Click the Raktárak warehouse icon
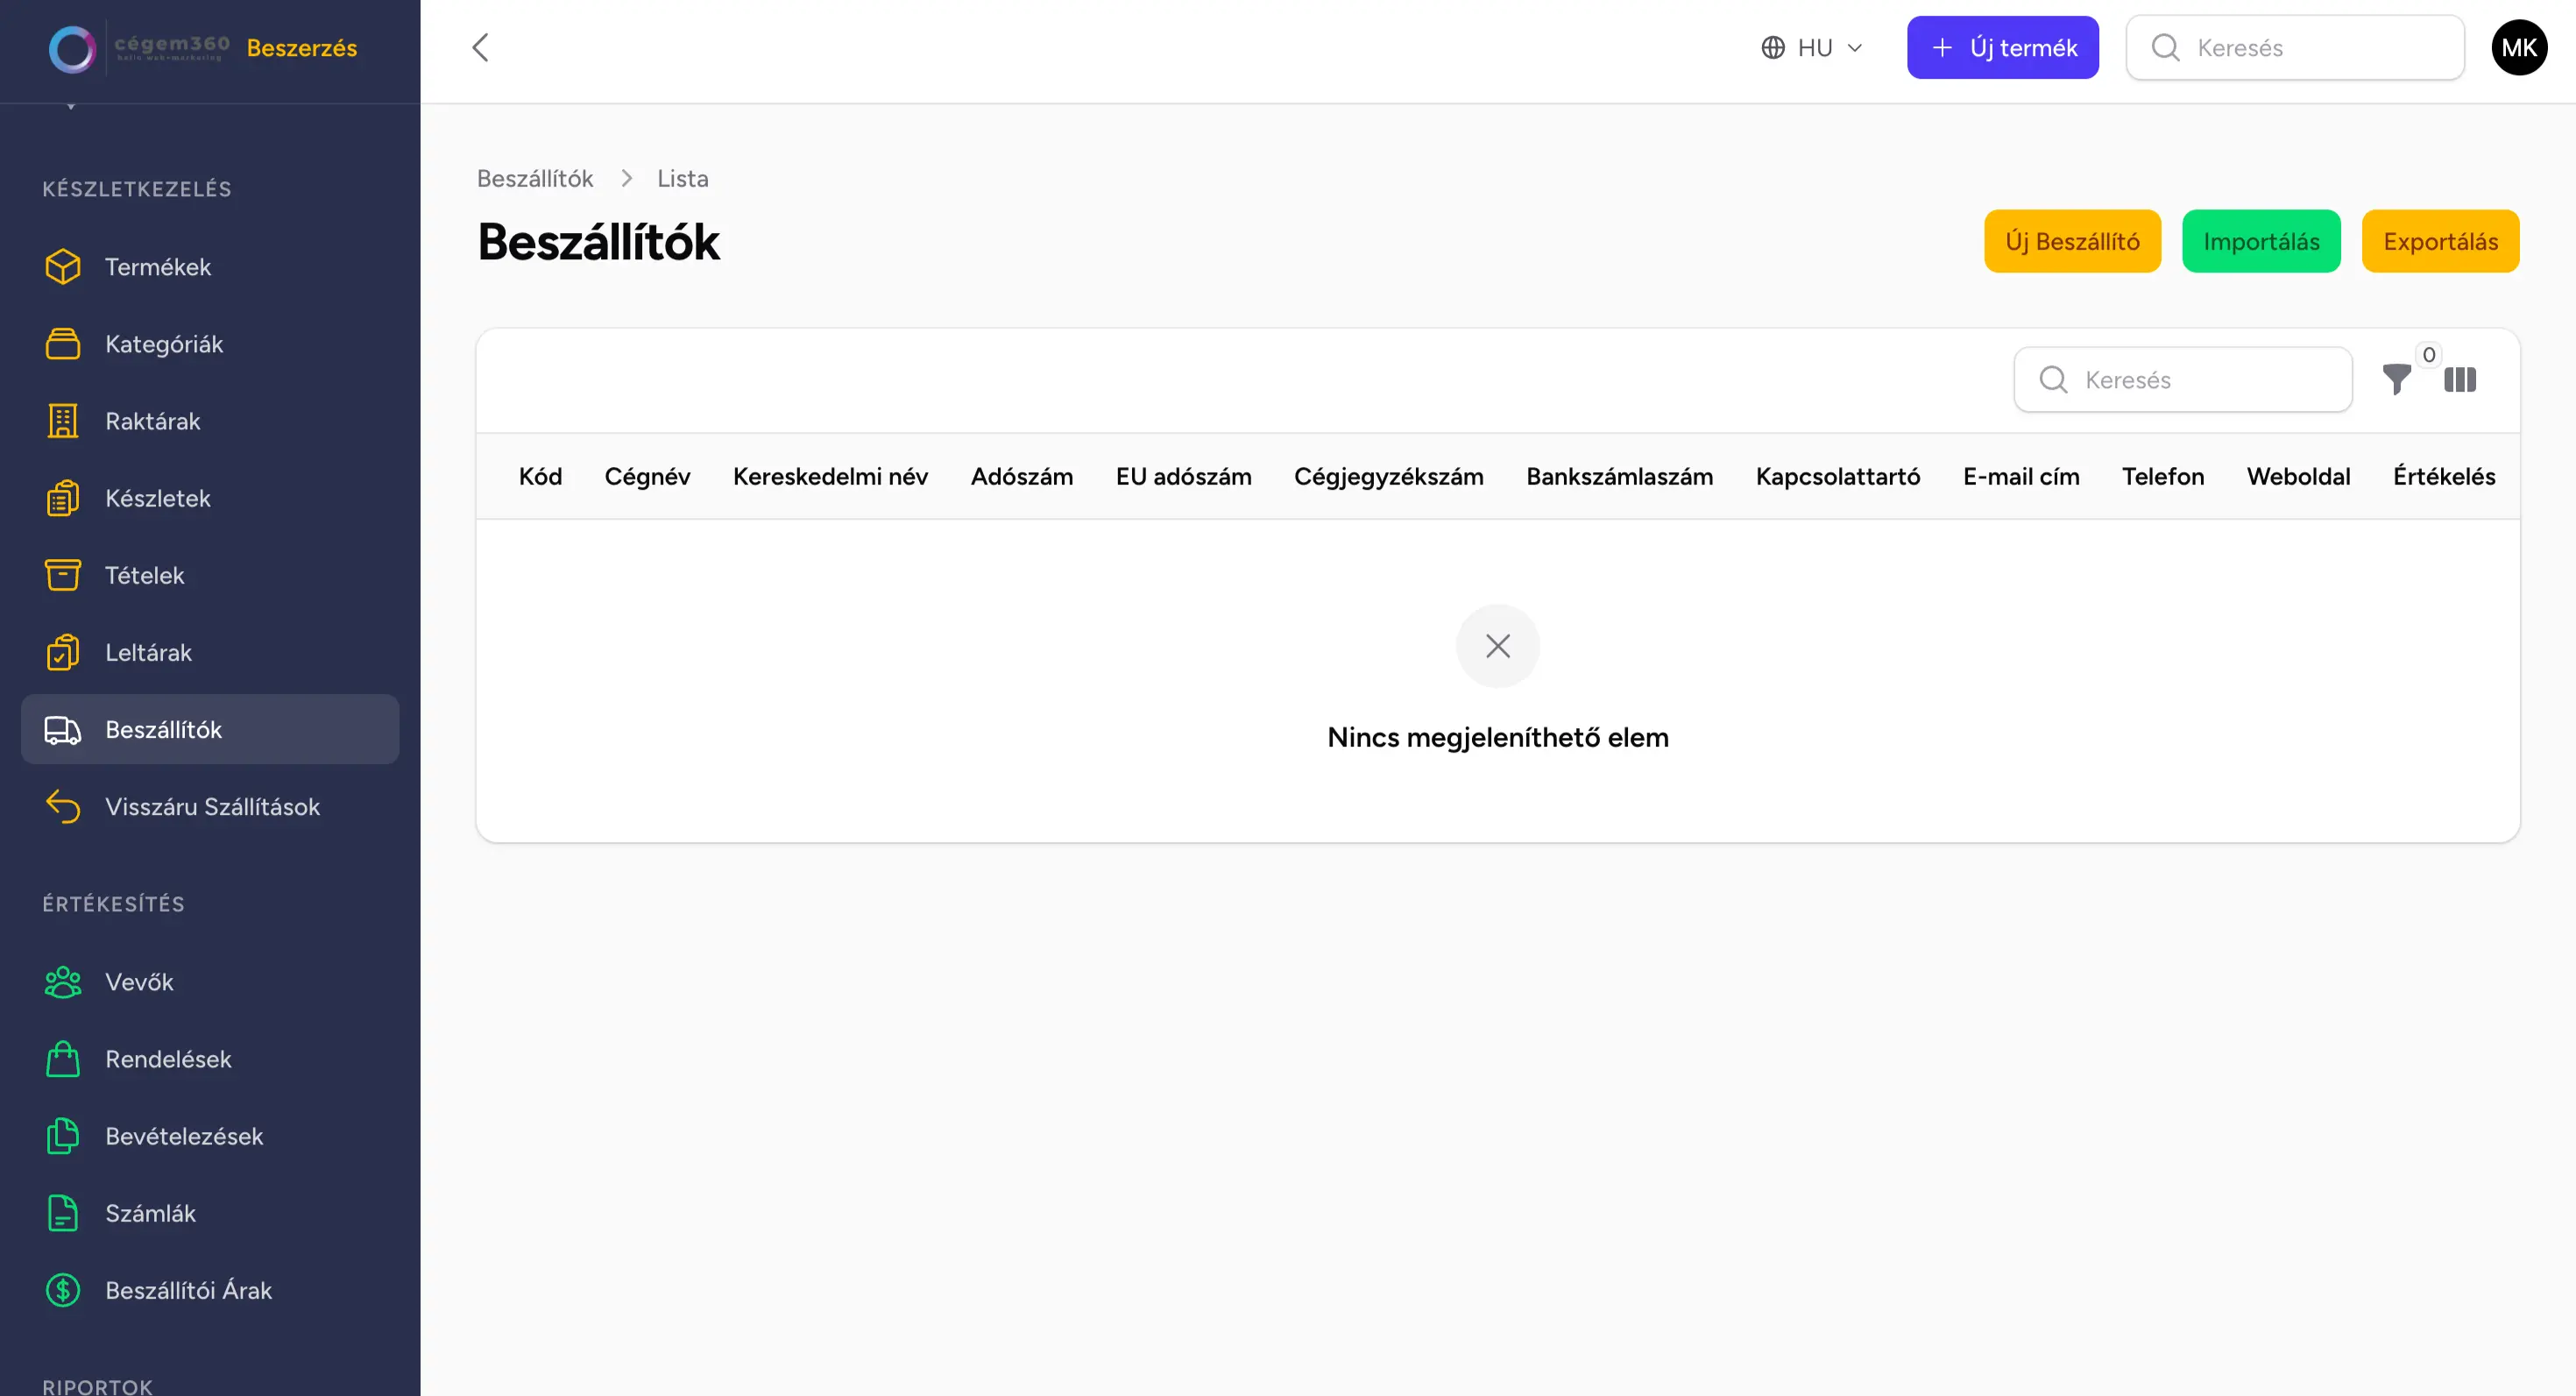Screen dimensions: 2576x1396 click(x=62, y=420)
